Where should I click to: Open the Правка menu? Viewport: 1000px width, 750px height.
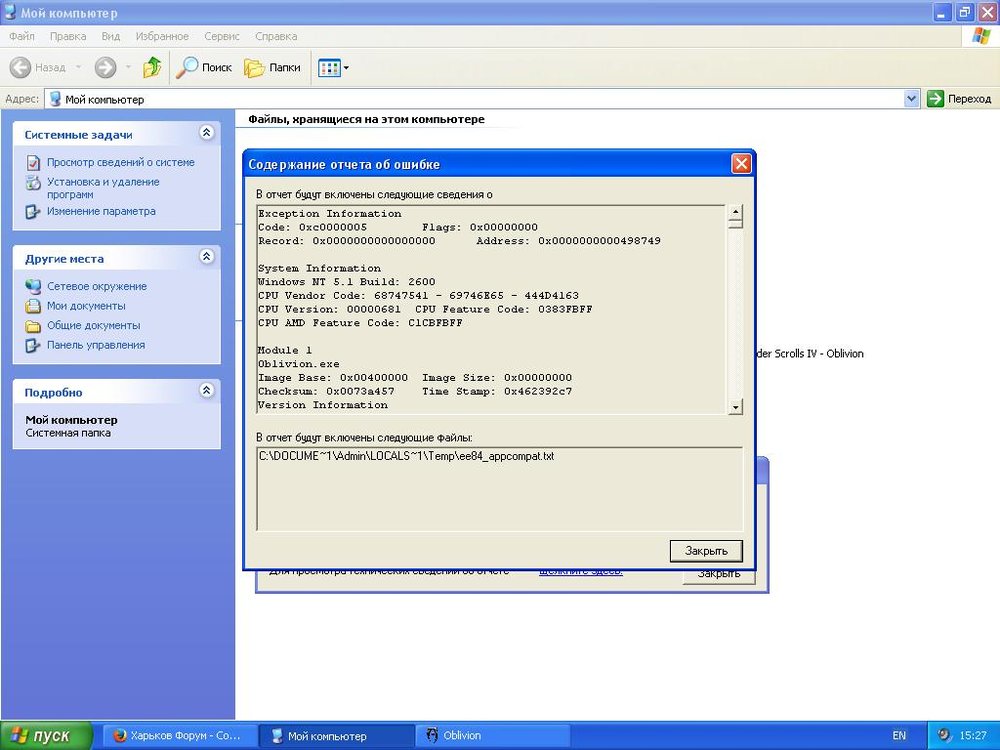coord(68,36)
